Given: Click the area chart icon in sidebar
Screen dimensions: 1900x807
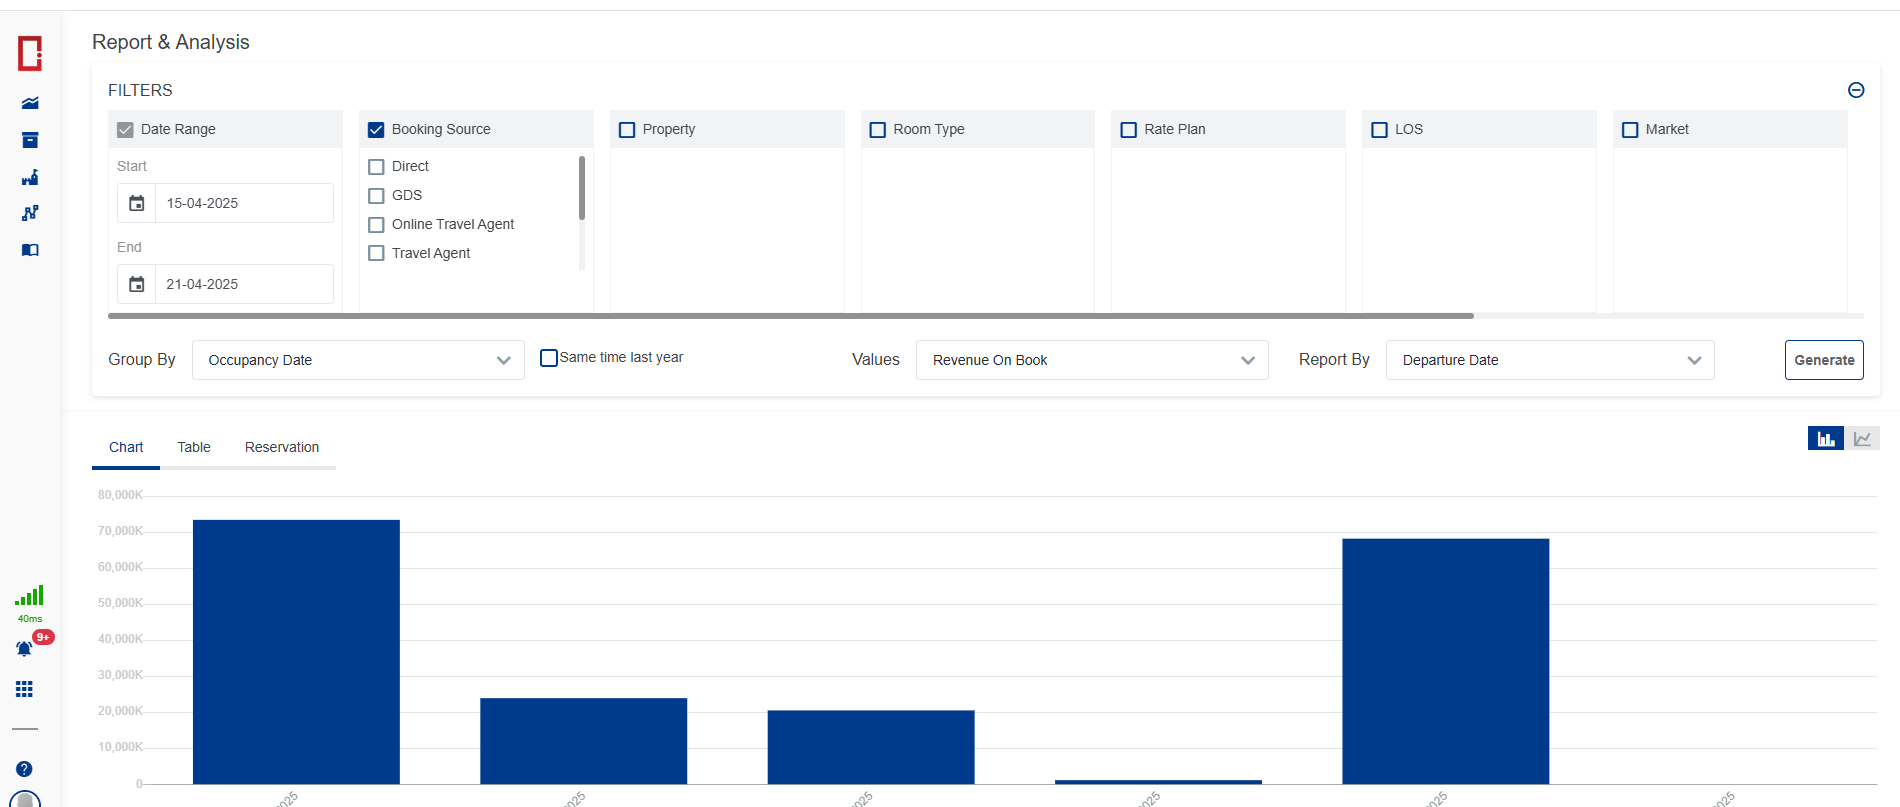Looking at the screenshot, I should 30,103.
